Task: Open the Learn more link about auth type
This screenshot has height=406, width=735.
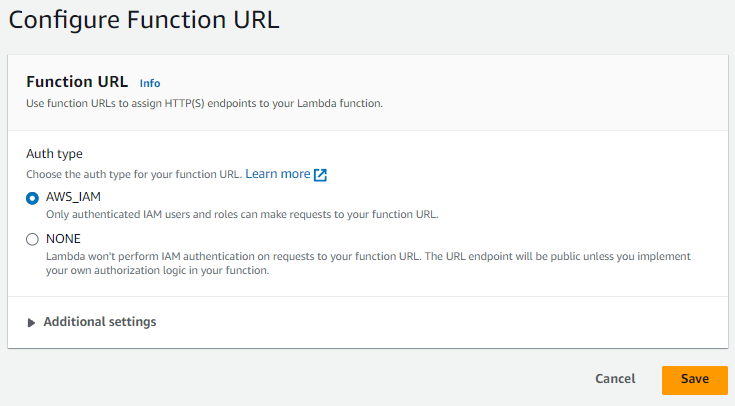Action: click(x=278, y=174)
